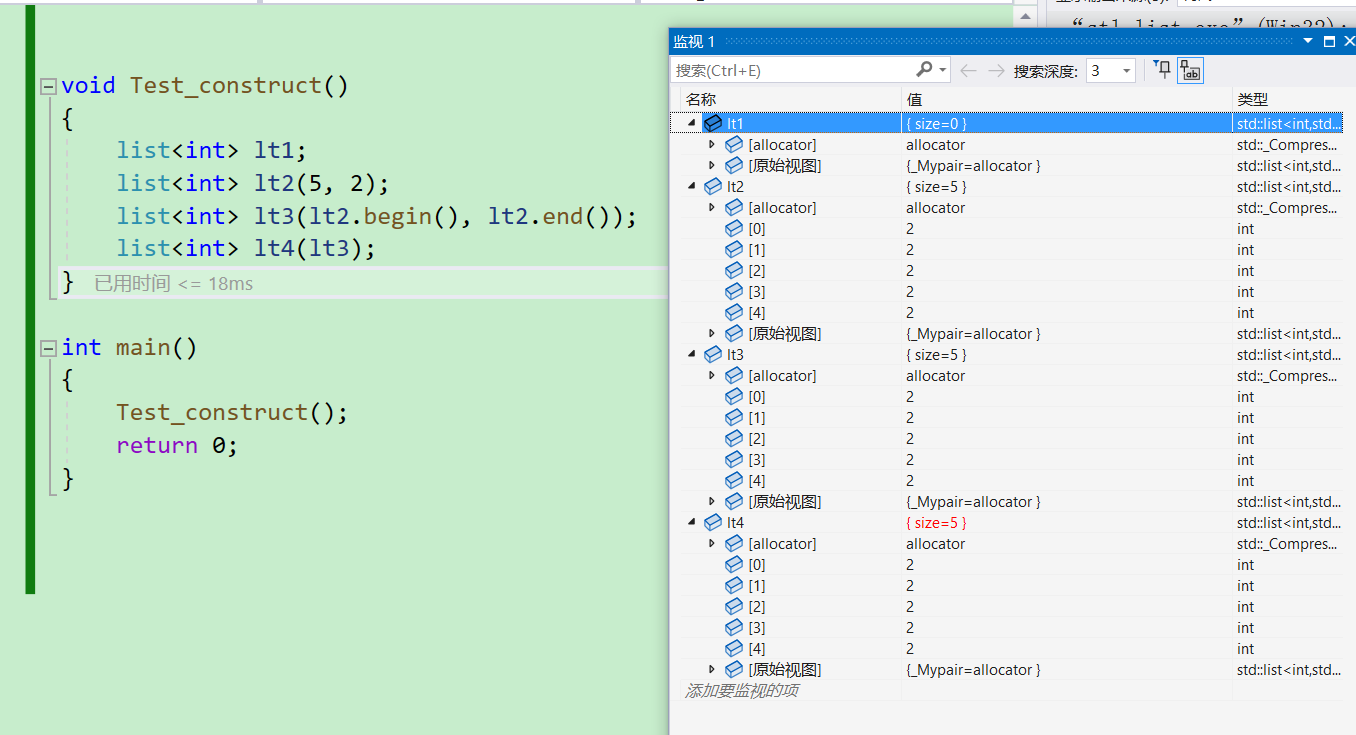Expand [原始视图] under lt1
The image size is (1356, 735).
[712, 166]
